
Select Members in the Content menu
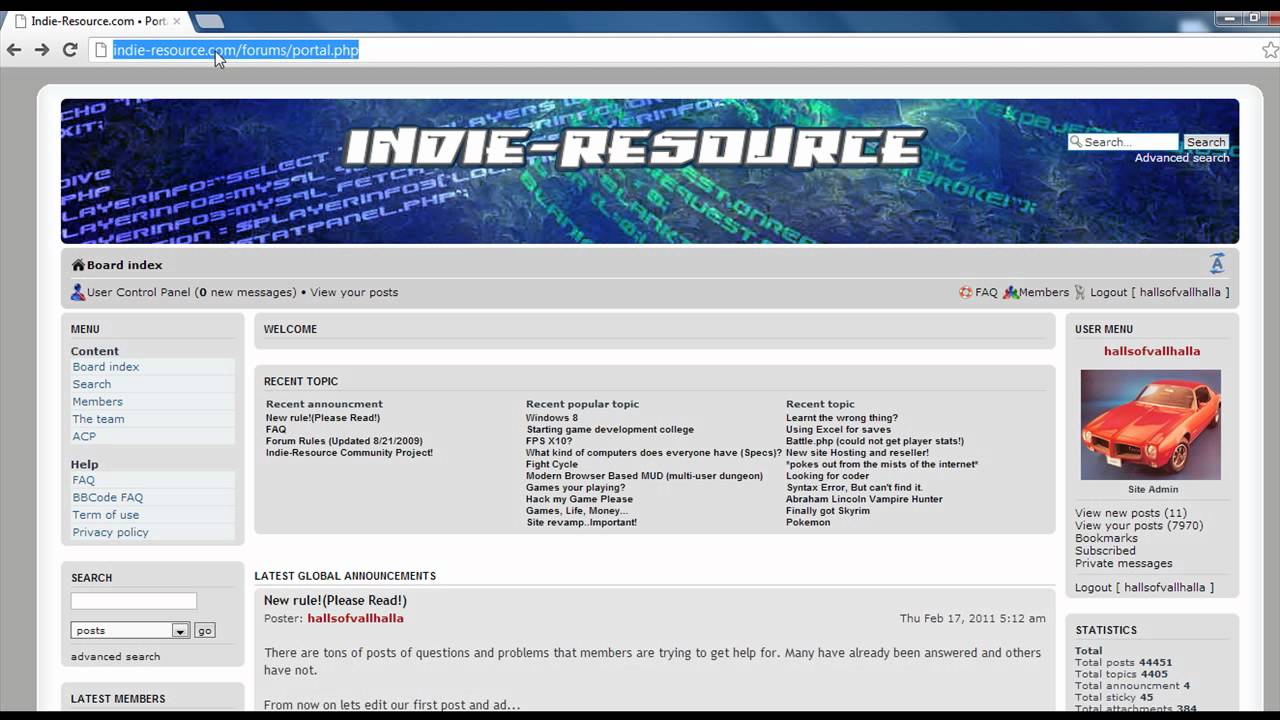[97, 402]
